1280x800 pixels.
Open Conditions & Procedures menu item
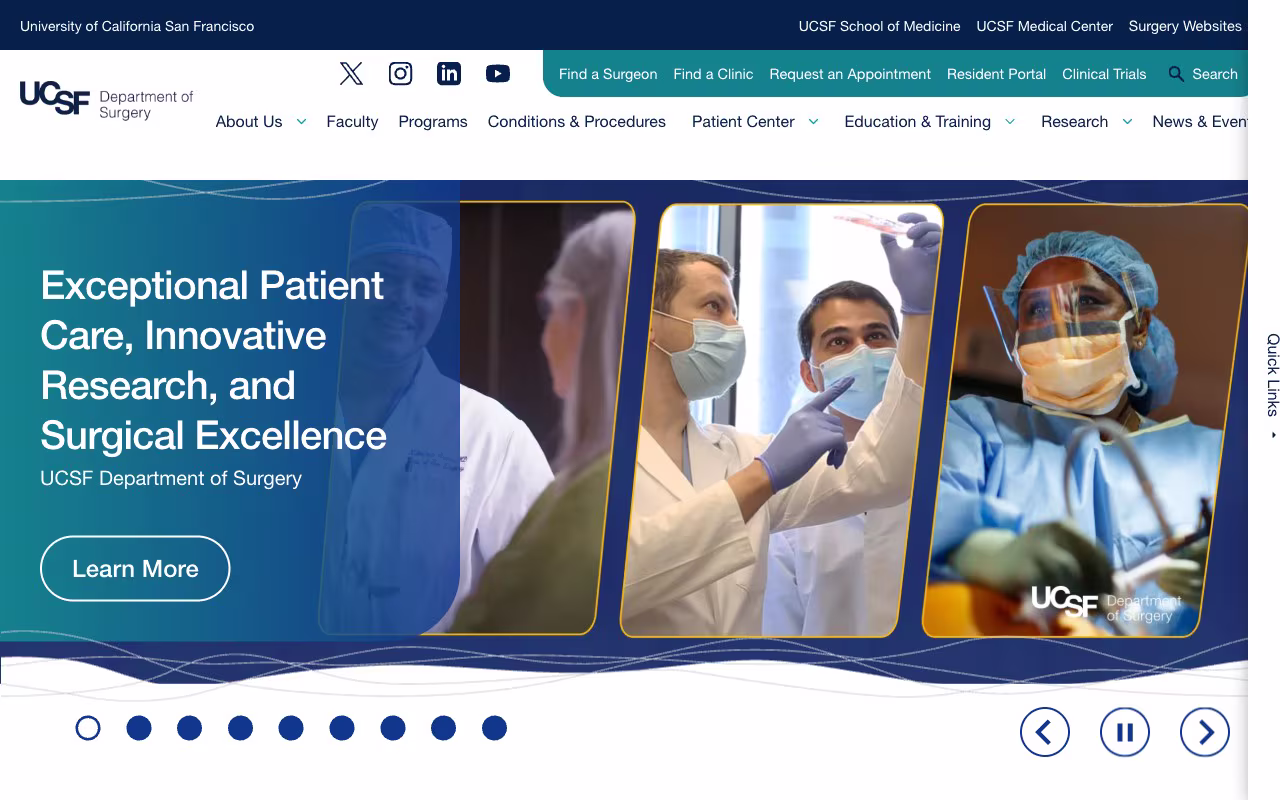click(x=577, y=122)
